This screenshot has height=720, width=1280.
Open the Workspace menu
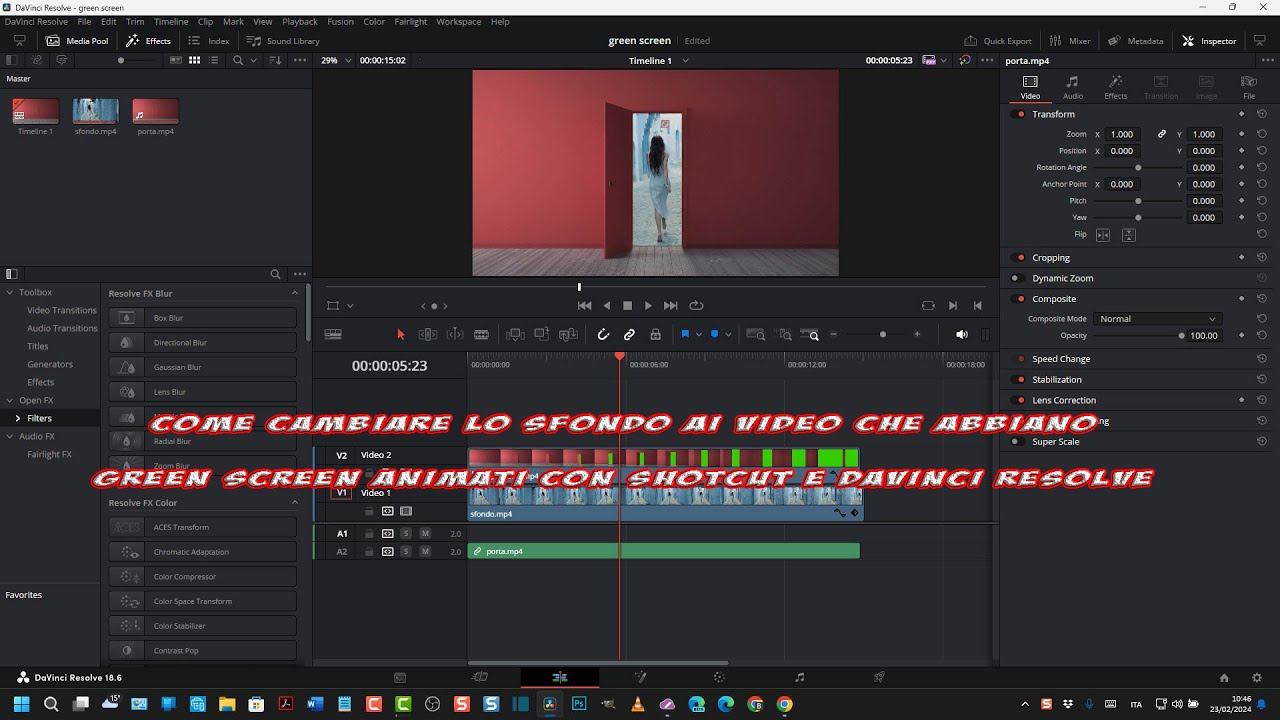458,21
